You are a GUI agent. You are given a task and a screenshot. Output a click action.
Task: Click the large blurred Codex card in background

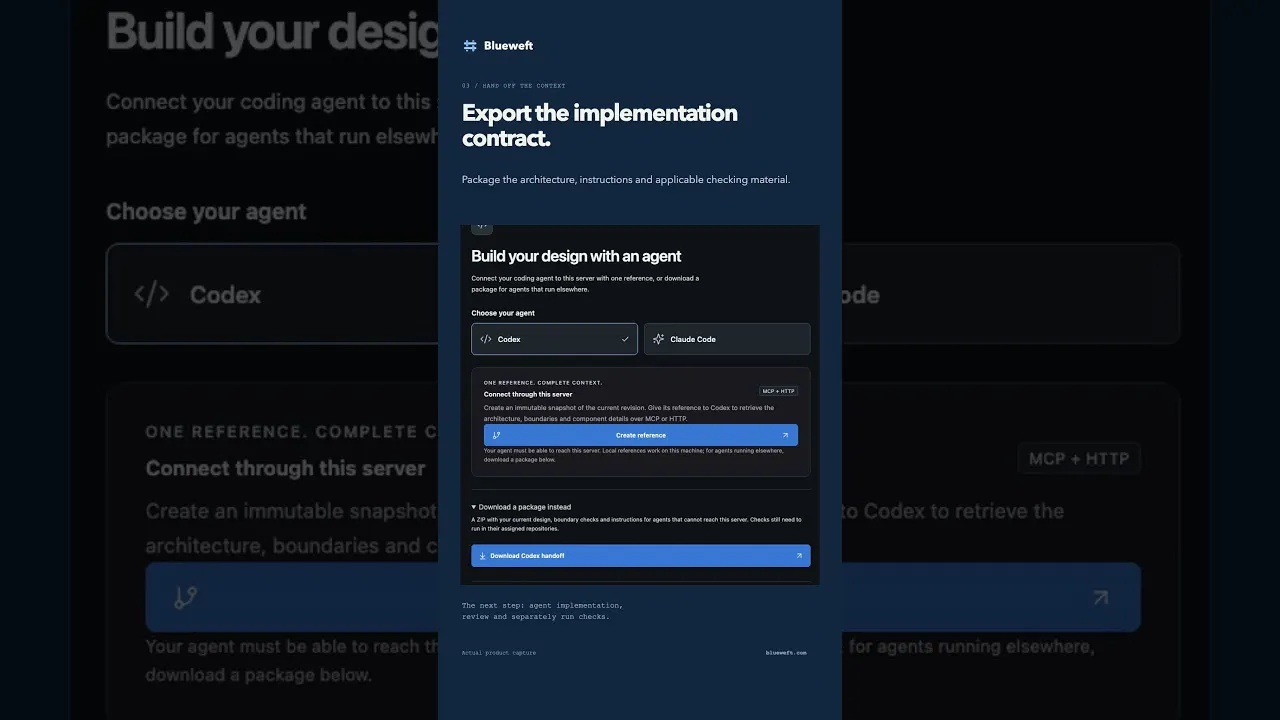272,294
